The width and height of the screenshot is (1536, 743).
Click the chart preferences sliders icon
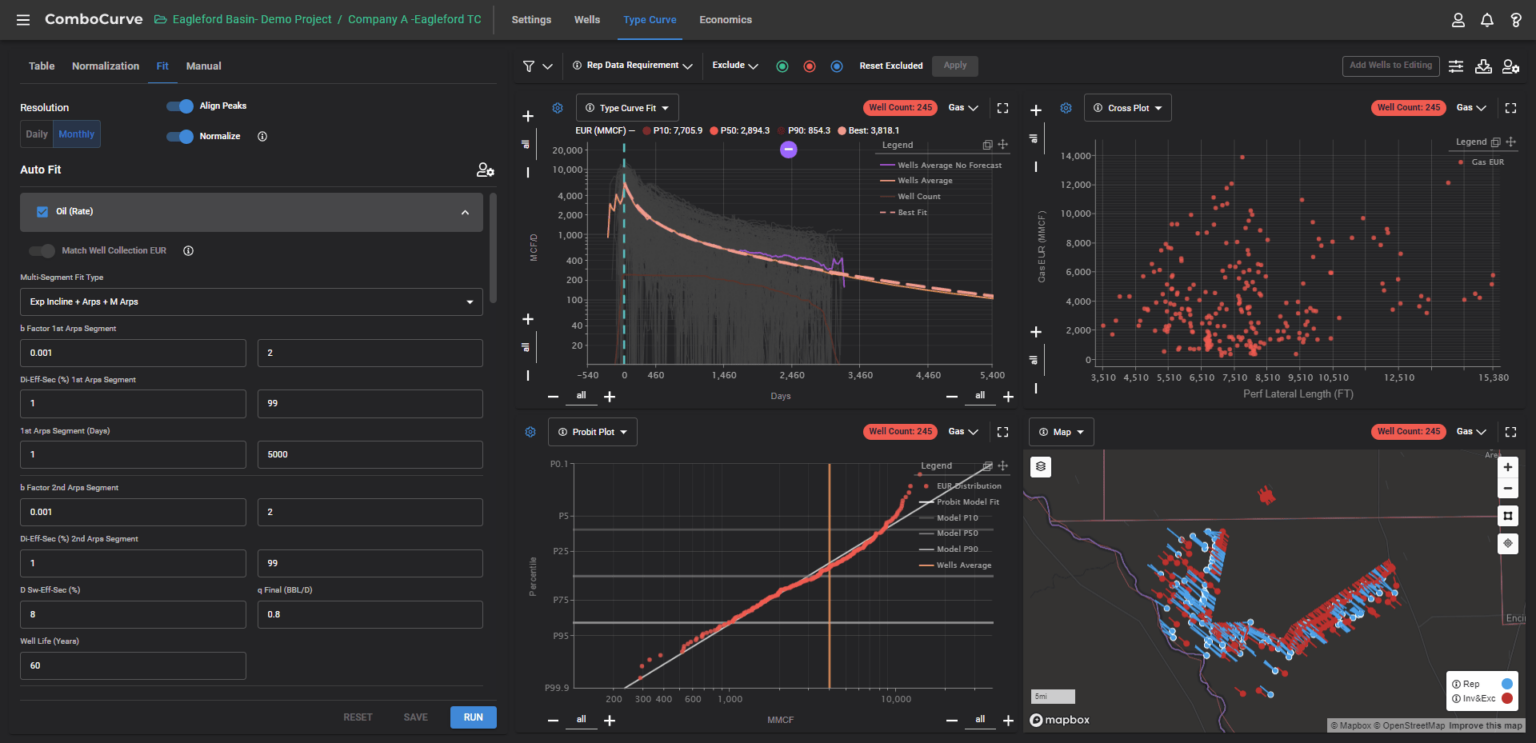(1456, 65)
